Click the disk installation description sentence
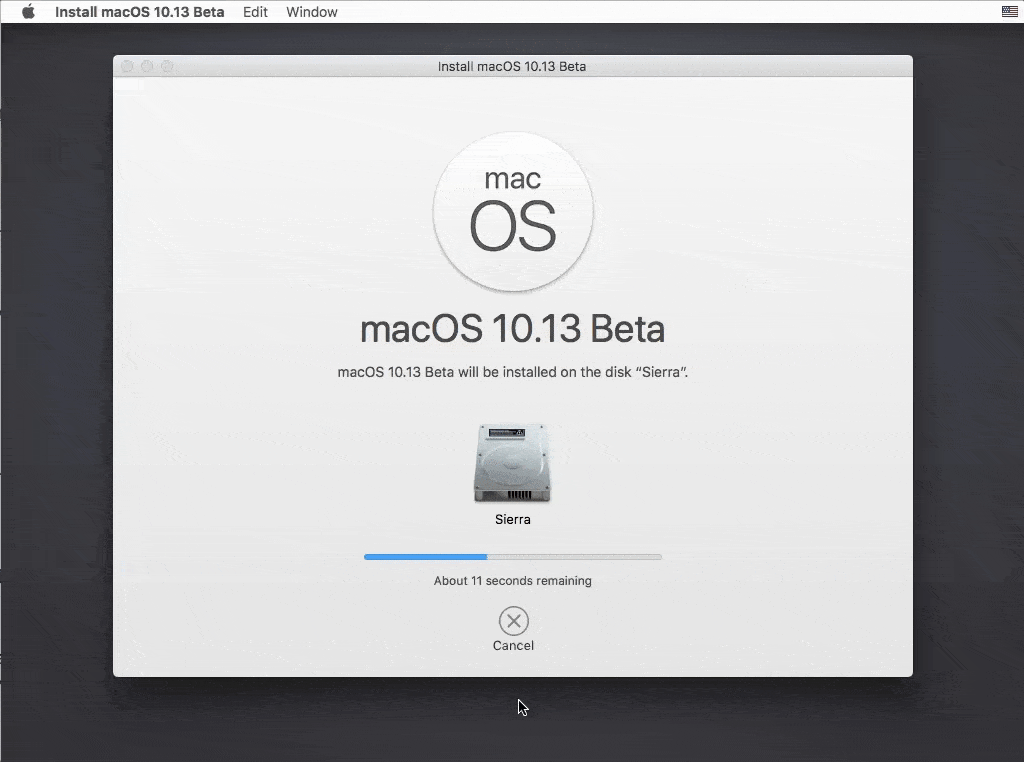The height and width of the screenshot is (762, 1024). [513, 371]
